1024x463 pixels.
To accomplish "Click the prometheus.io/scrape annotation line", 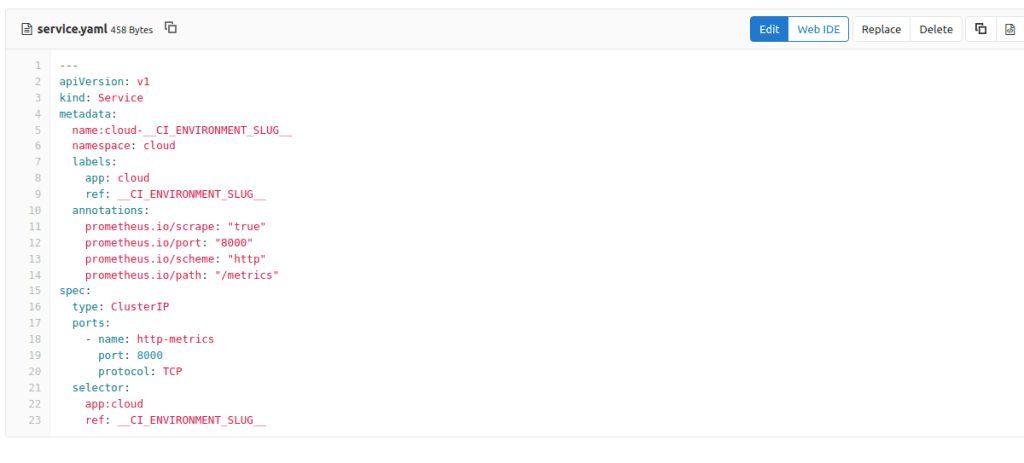I will point(175,227).
